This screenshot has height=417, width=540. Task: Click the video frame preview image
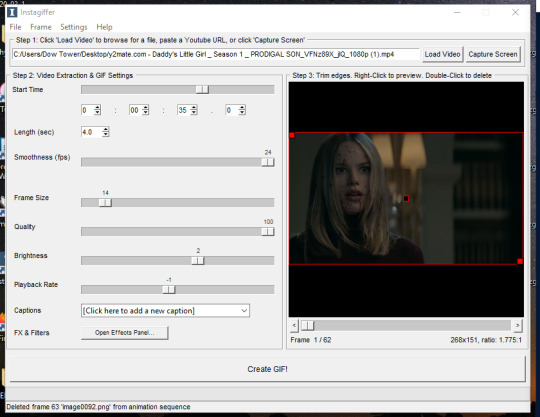pyautogui.click(x=406, y=198)
